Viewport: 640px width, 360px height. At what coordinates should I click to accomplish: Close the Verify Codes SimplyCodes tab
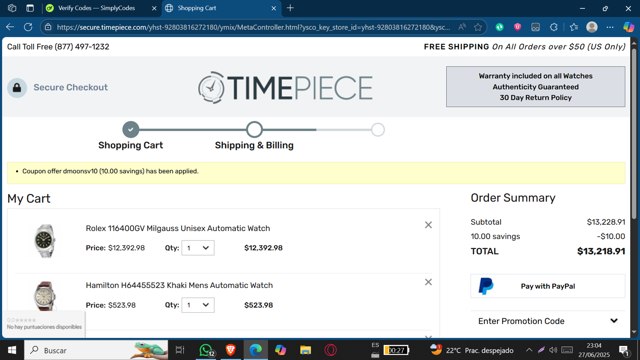[154, 8]
